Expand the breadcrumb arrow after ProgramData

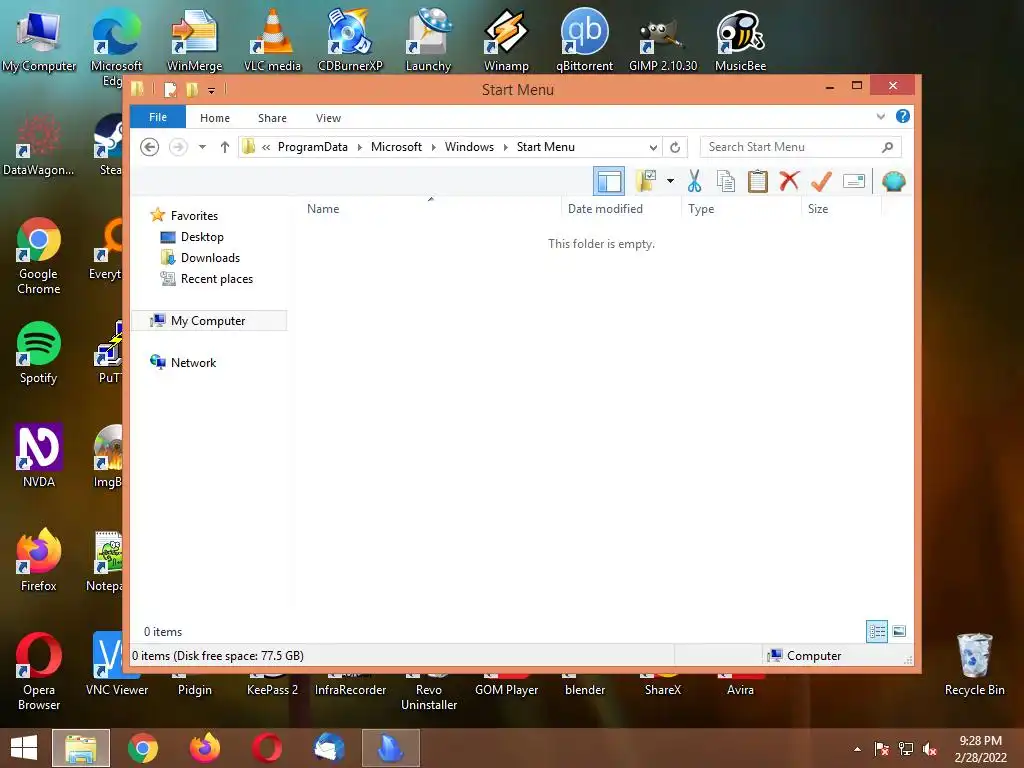click(359, 147)
